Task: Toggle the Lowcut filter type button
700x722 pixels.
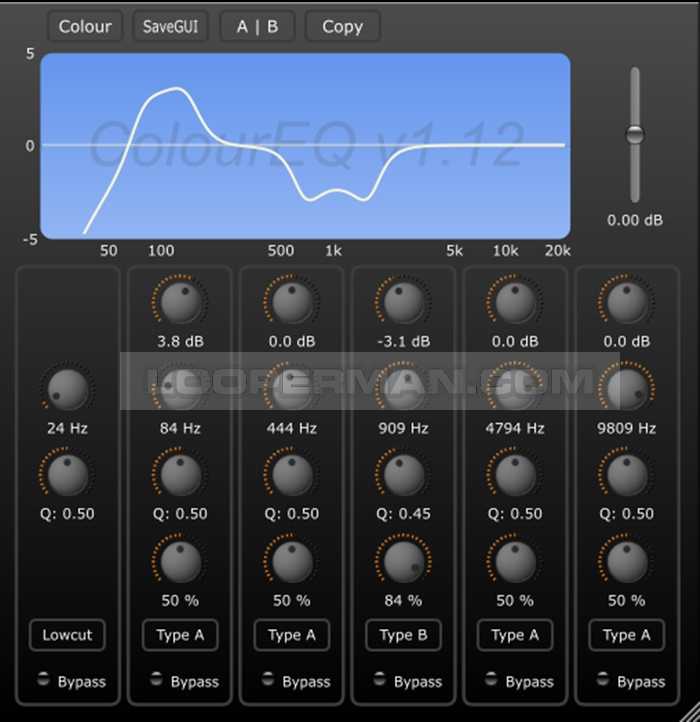Action: pos(67,635)
